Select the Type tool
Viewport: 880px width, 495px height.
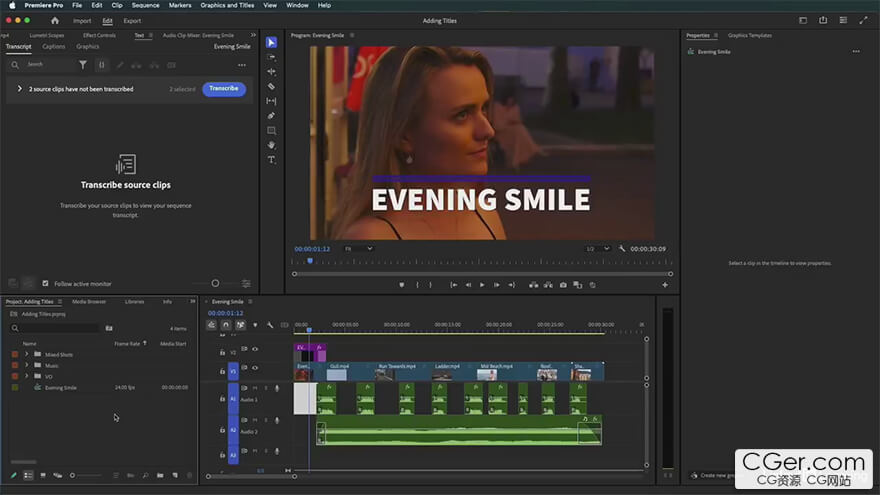tap(271, 160)
